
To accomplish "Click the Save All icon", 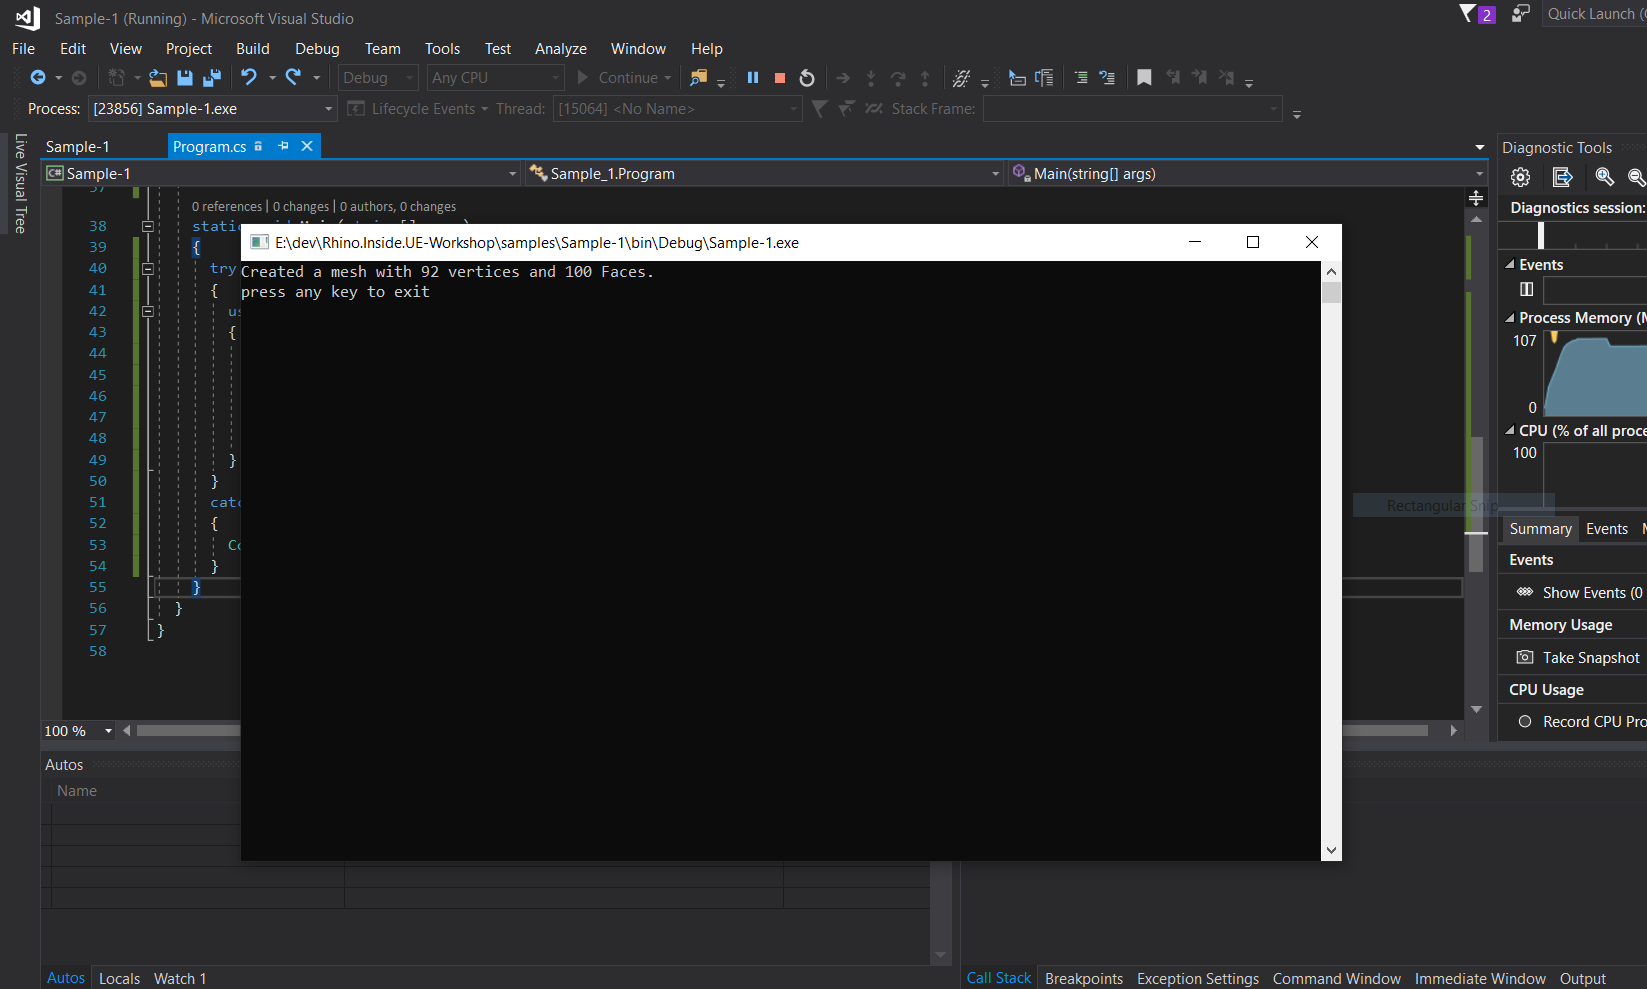I will (212, 78).
